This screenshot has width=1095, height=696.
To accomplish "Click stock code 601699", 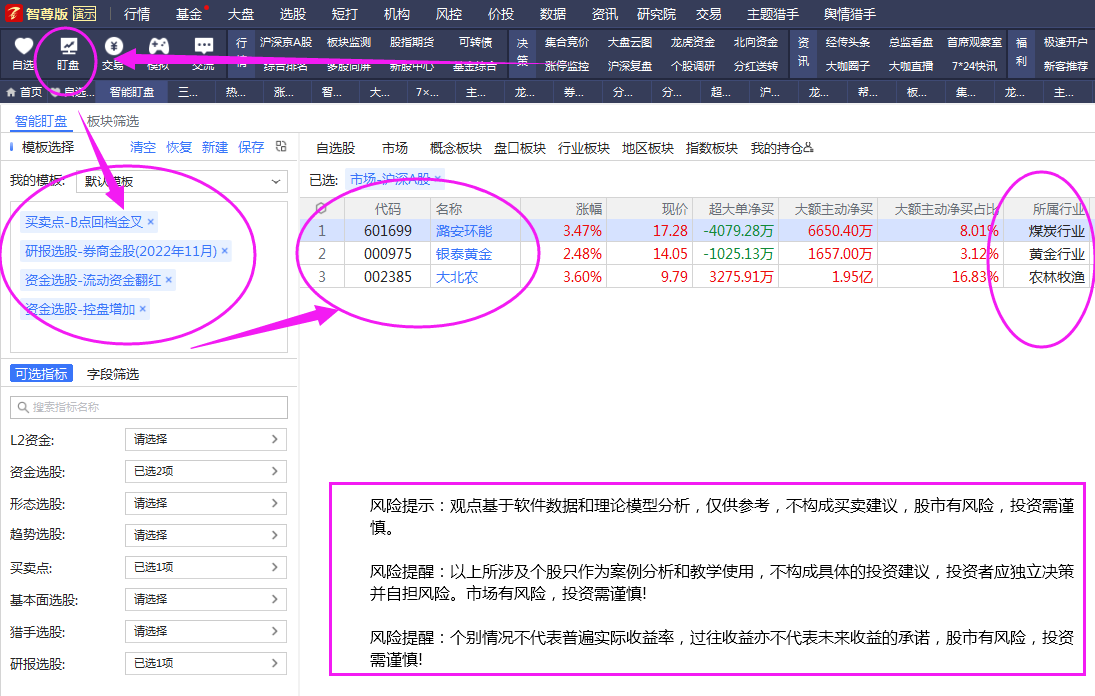I will 388,231.
